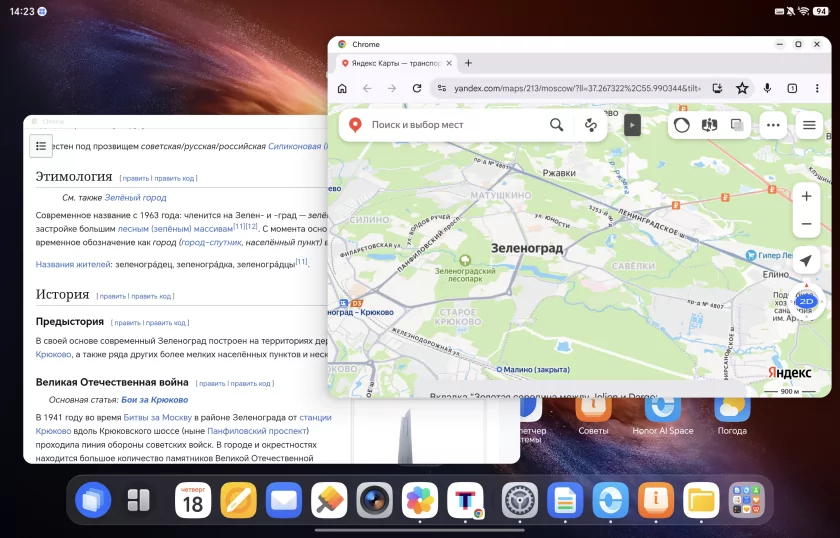Start voice search with microphone icon
This screenshot has width=840, height=538.
coord(767,88)
